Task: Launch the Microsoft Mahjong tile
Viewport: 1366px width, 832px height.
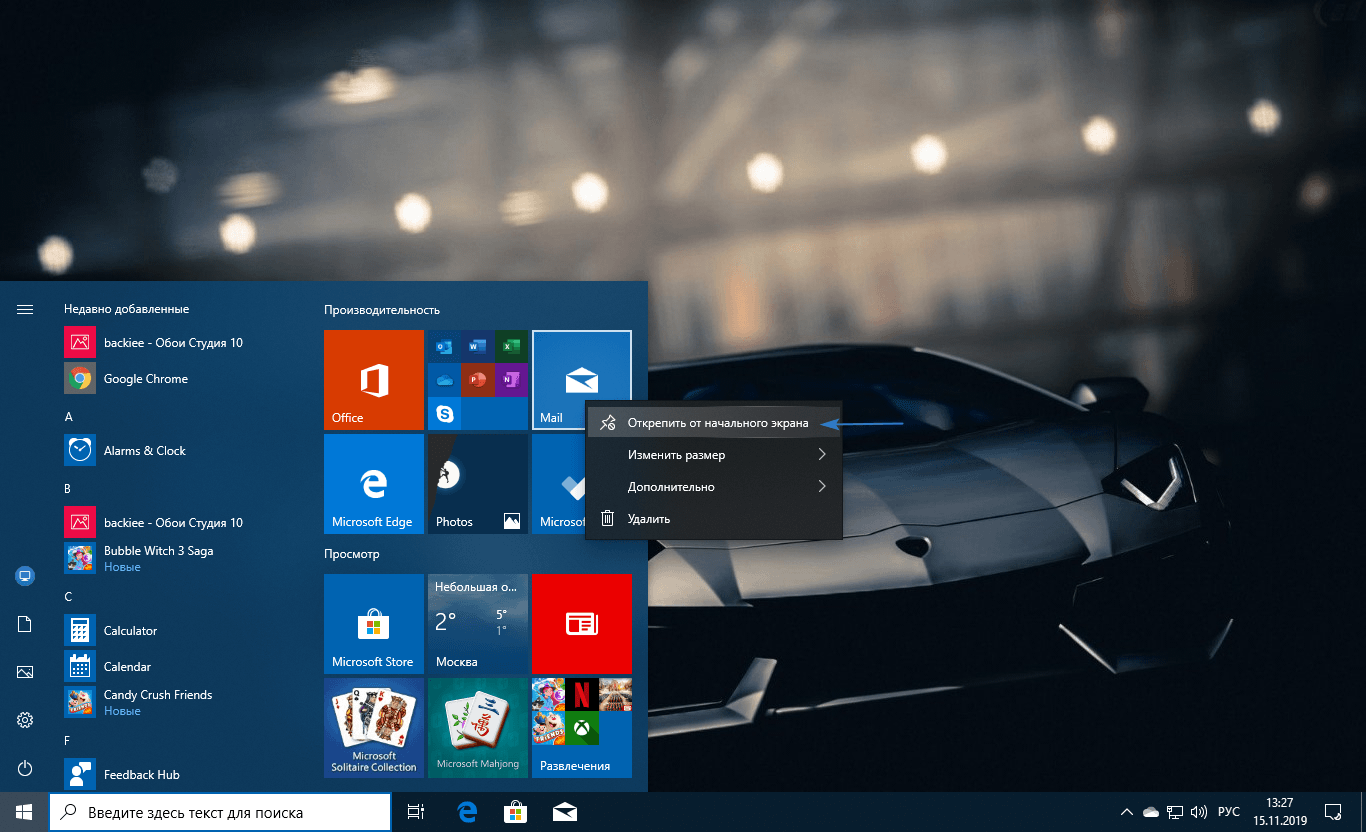Action: pyautogui.click(x=477, y=727)
